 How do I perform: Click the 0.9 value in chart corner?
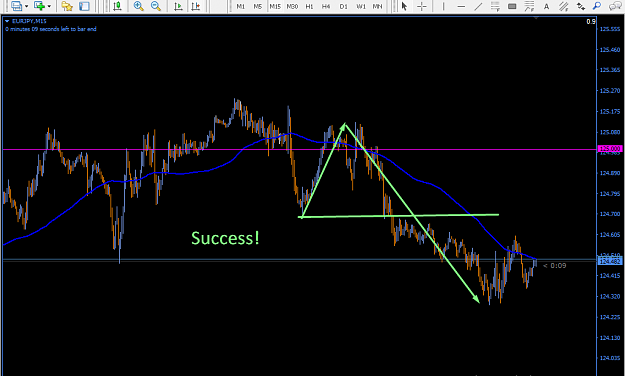click(591, 22)
